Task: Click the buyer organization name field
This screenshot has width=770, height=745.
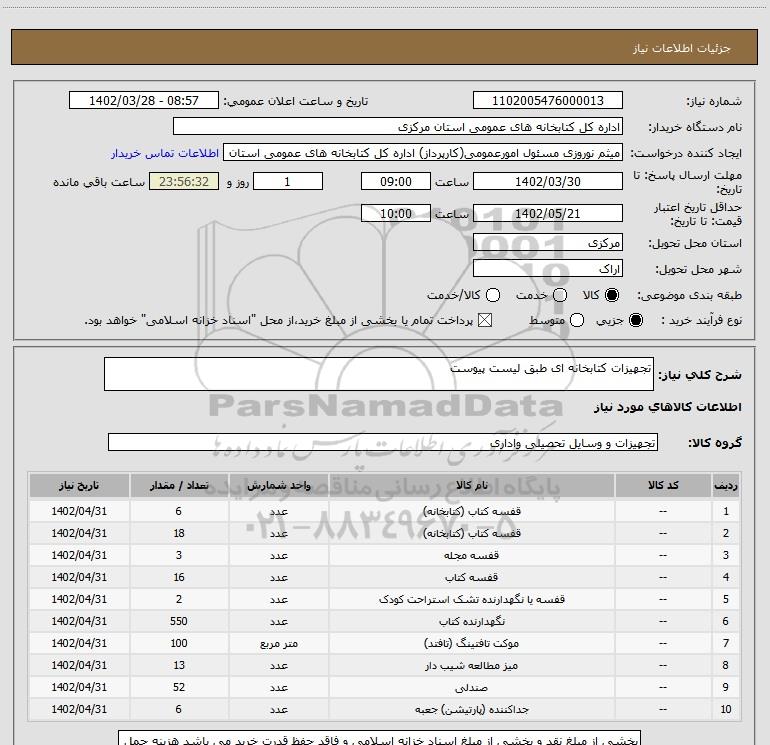Action: (x=398, y=127)
